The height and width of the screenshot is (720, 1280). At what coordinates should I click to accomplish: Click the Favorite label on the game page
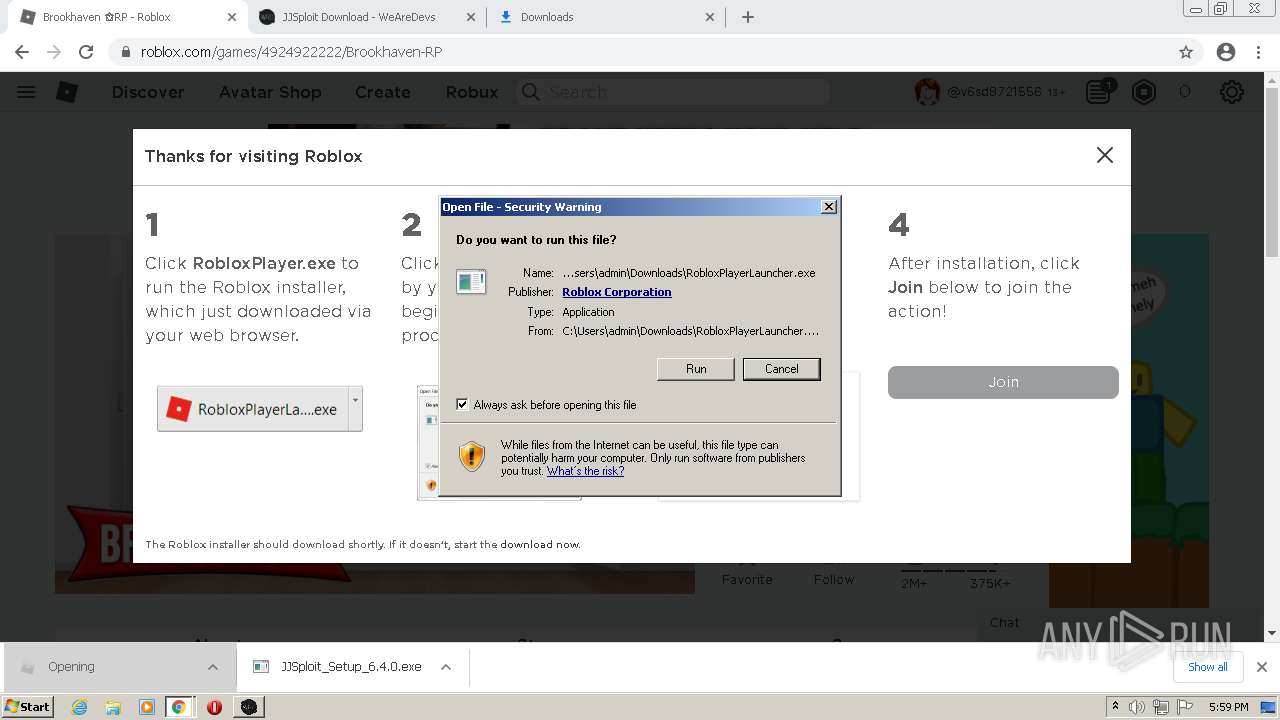pyautogui.click(x=747, y=580)
